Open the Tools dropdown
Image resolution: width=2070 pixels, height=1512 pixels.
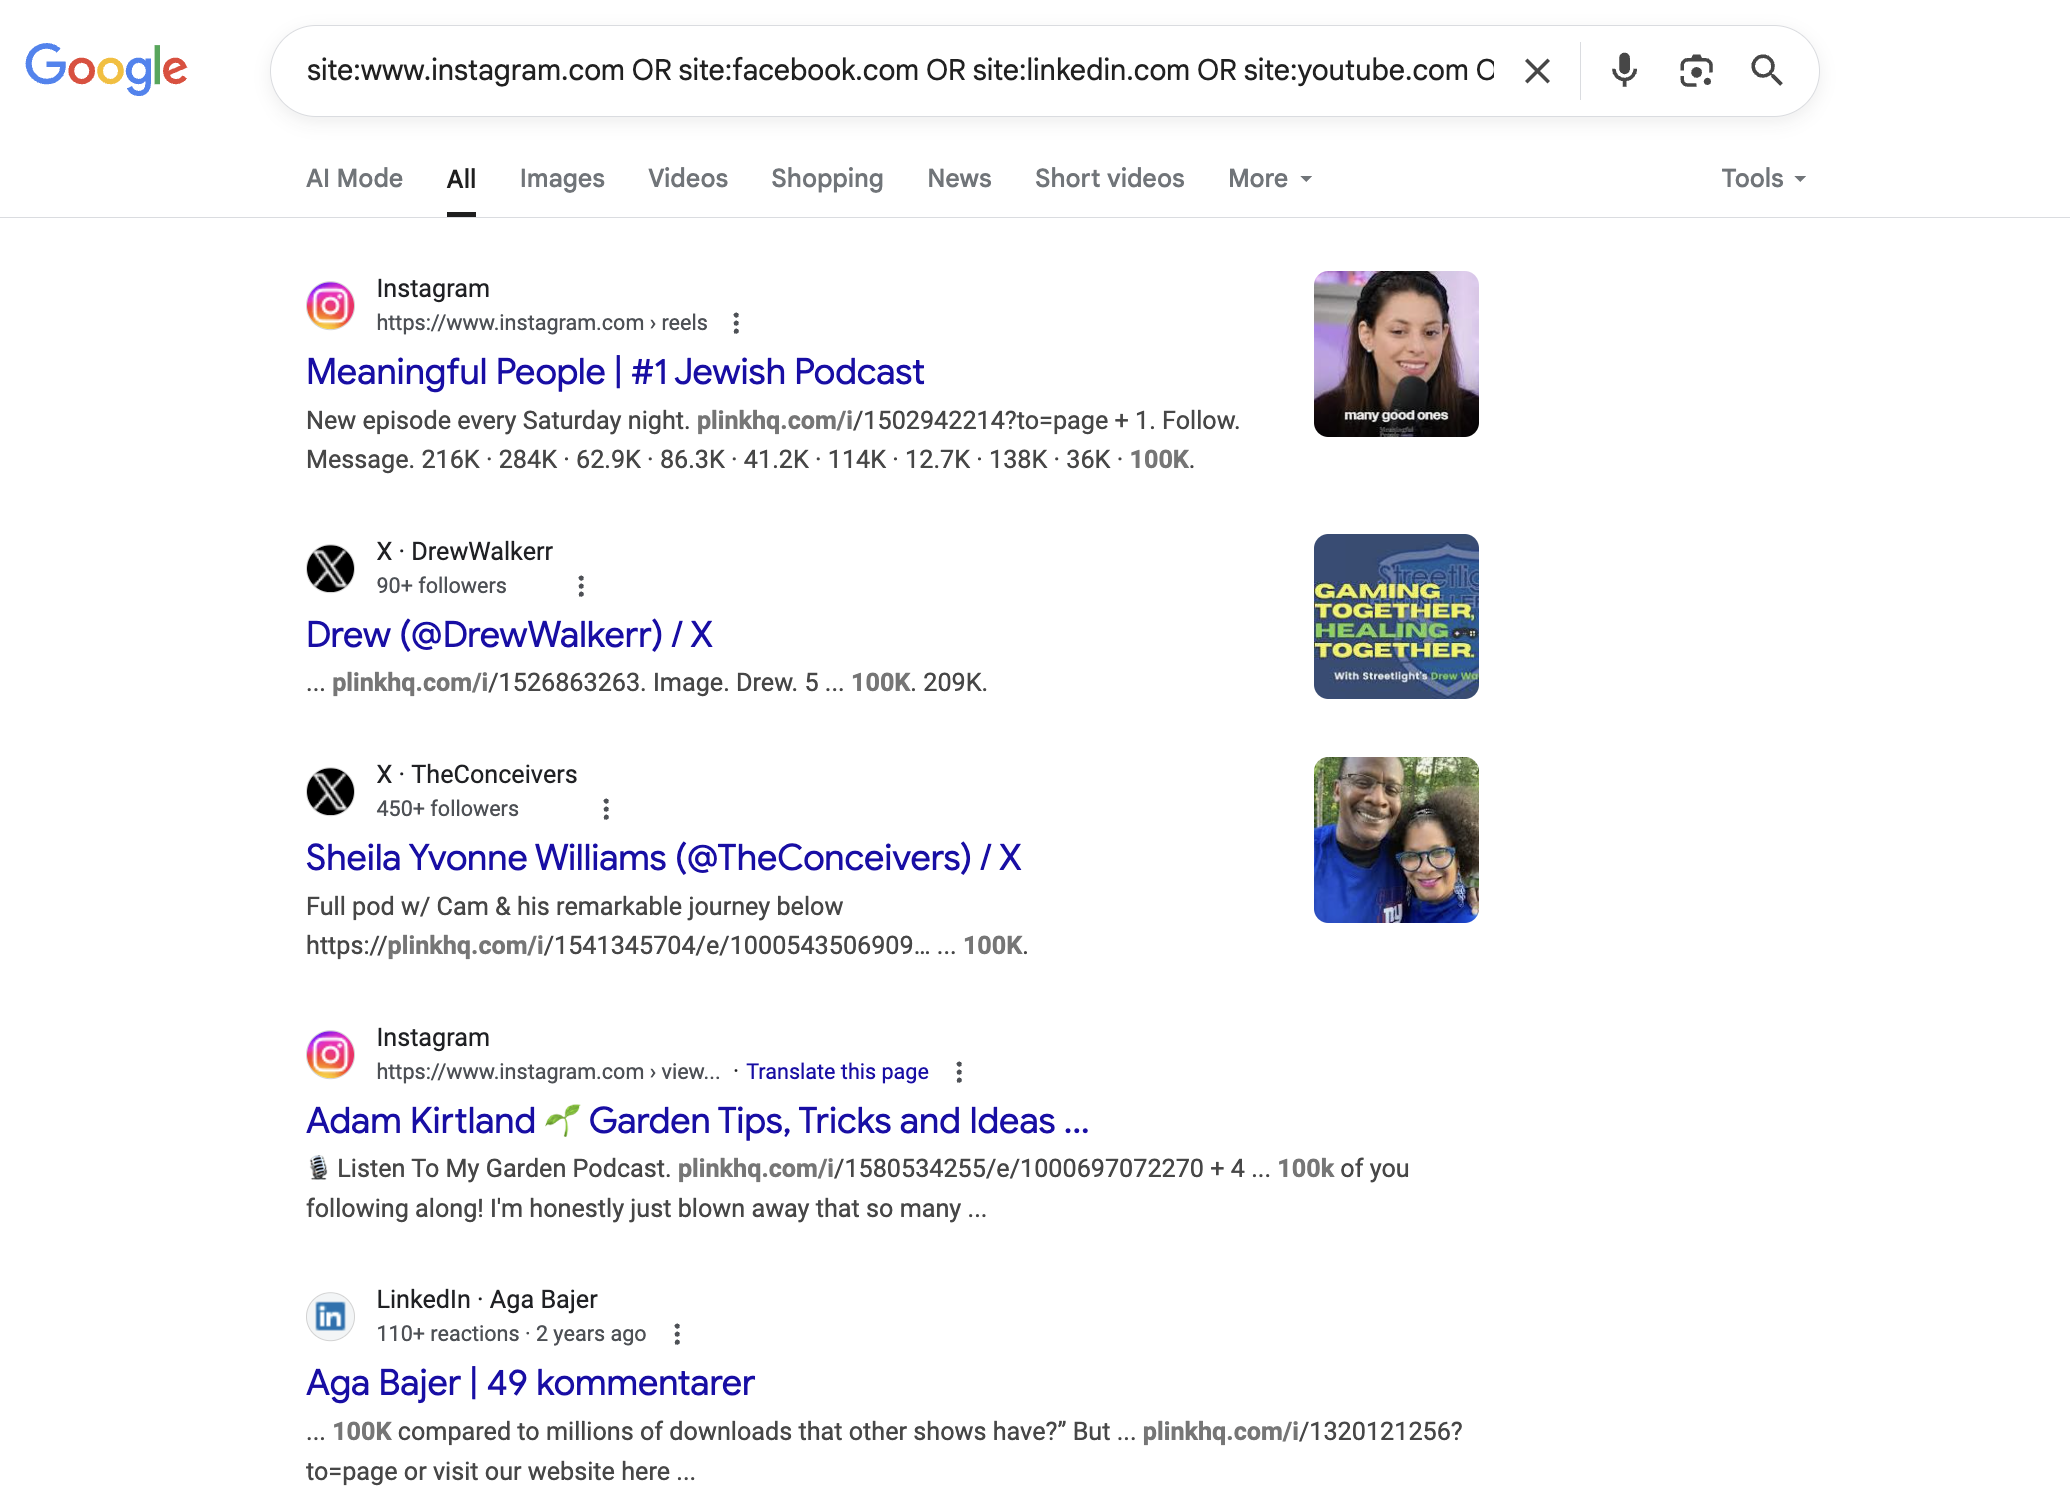(x=1762, y=179)
